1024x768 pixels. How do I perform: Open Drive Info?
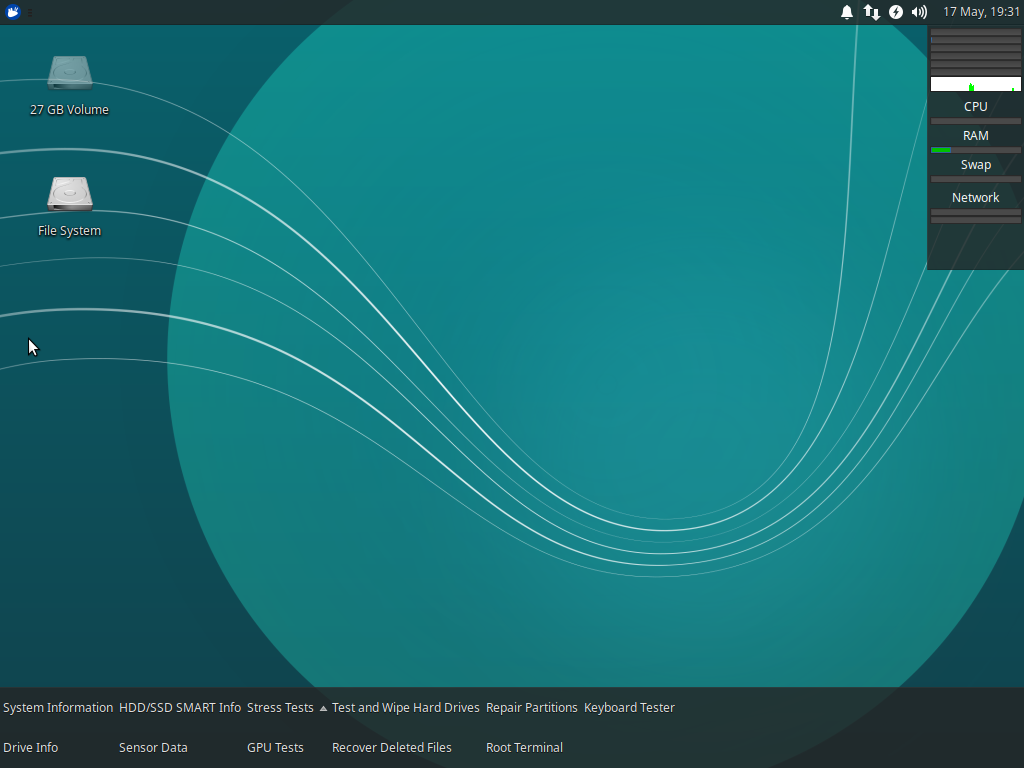(x=30, y=747)
